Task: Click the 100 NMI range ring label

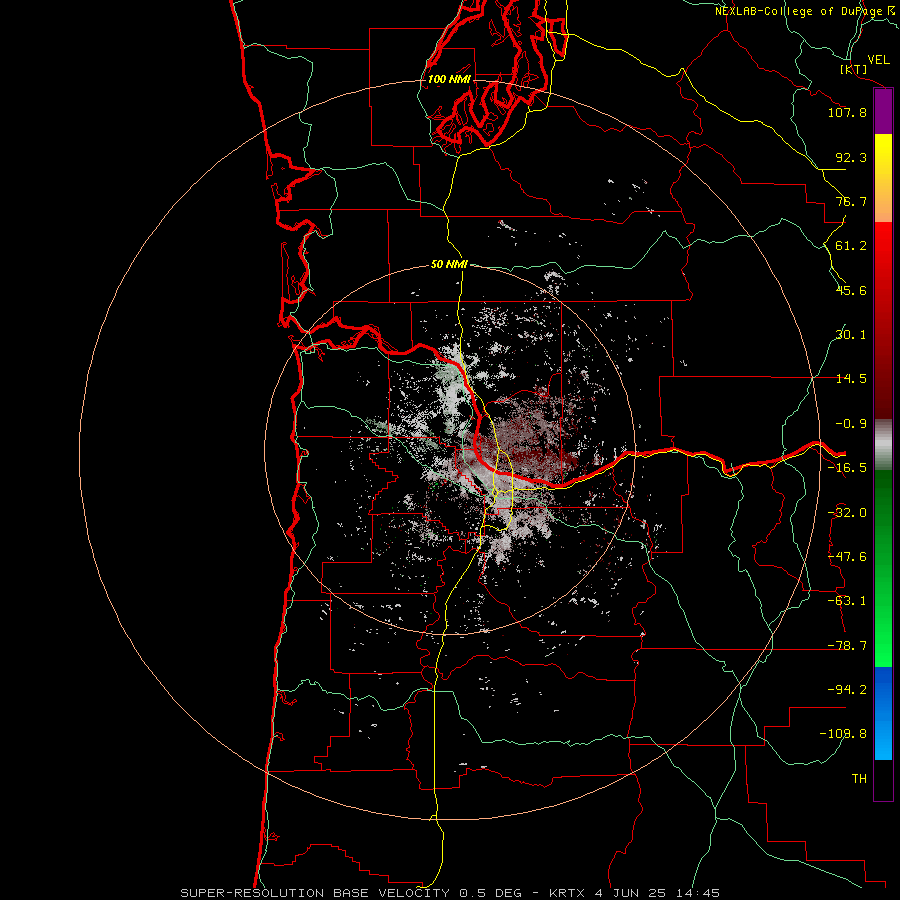Action: pos(449,79)
